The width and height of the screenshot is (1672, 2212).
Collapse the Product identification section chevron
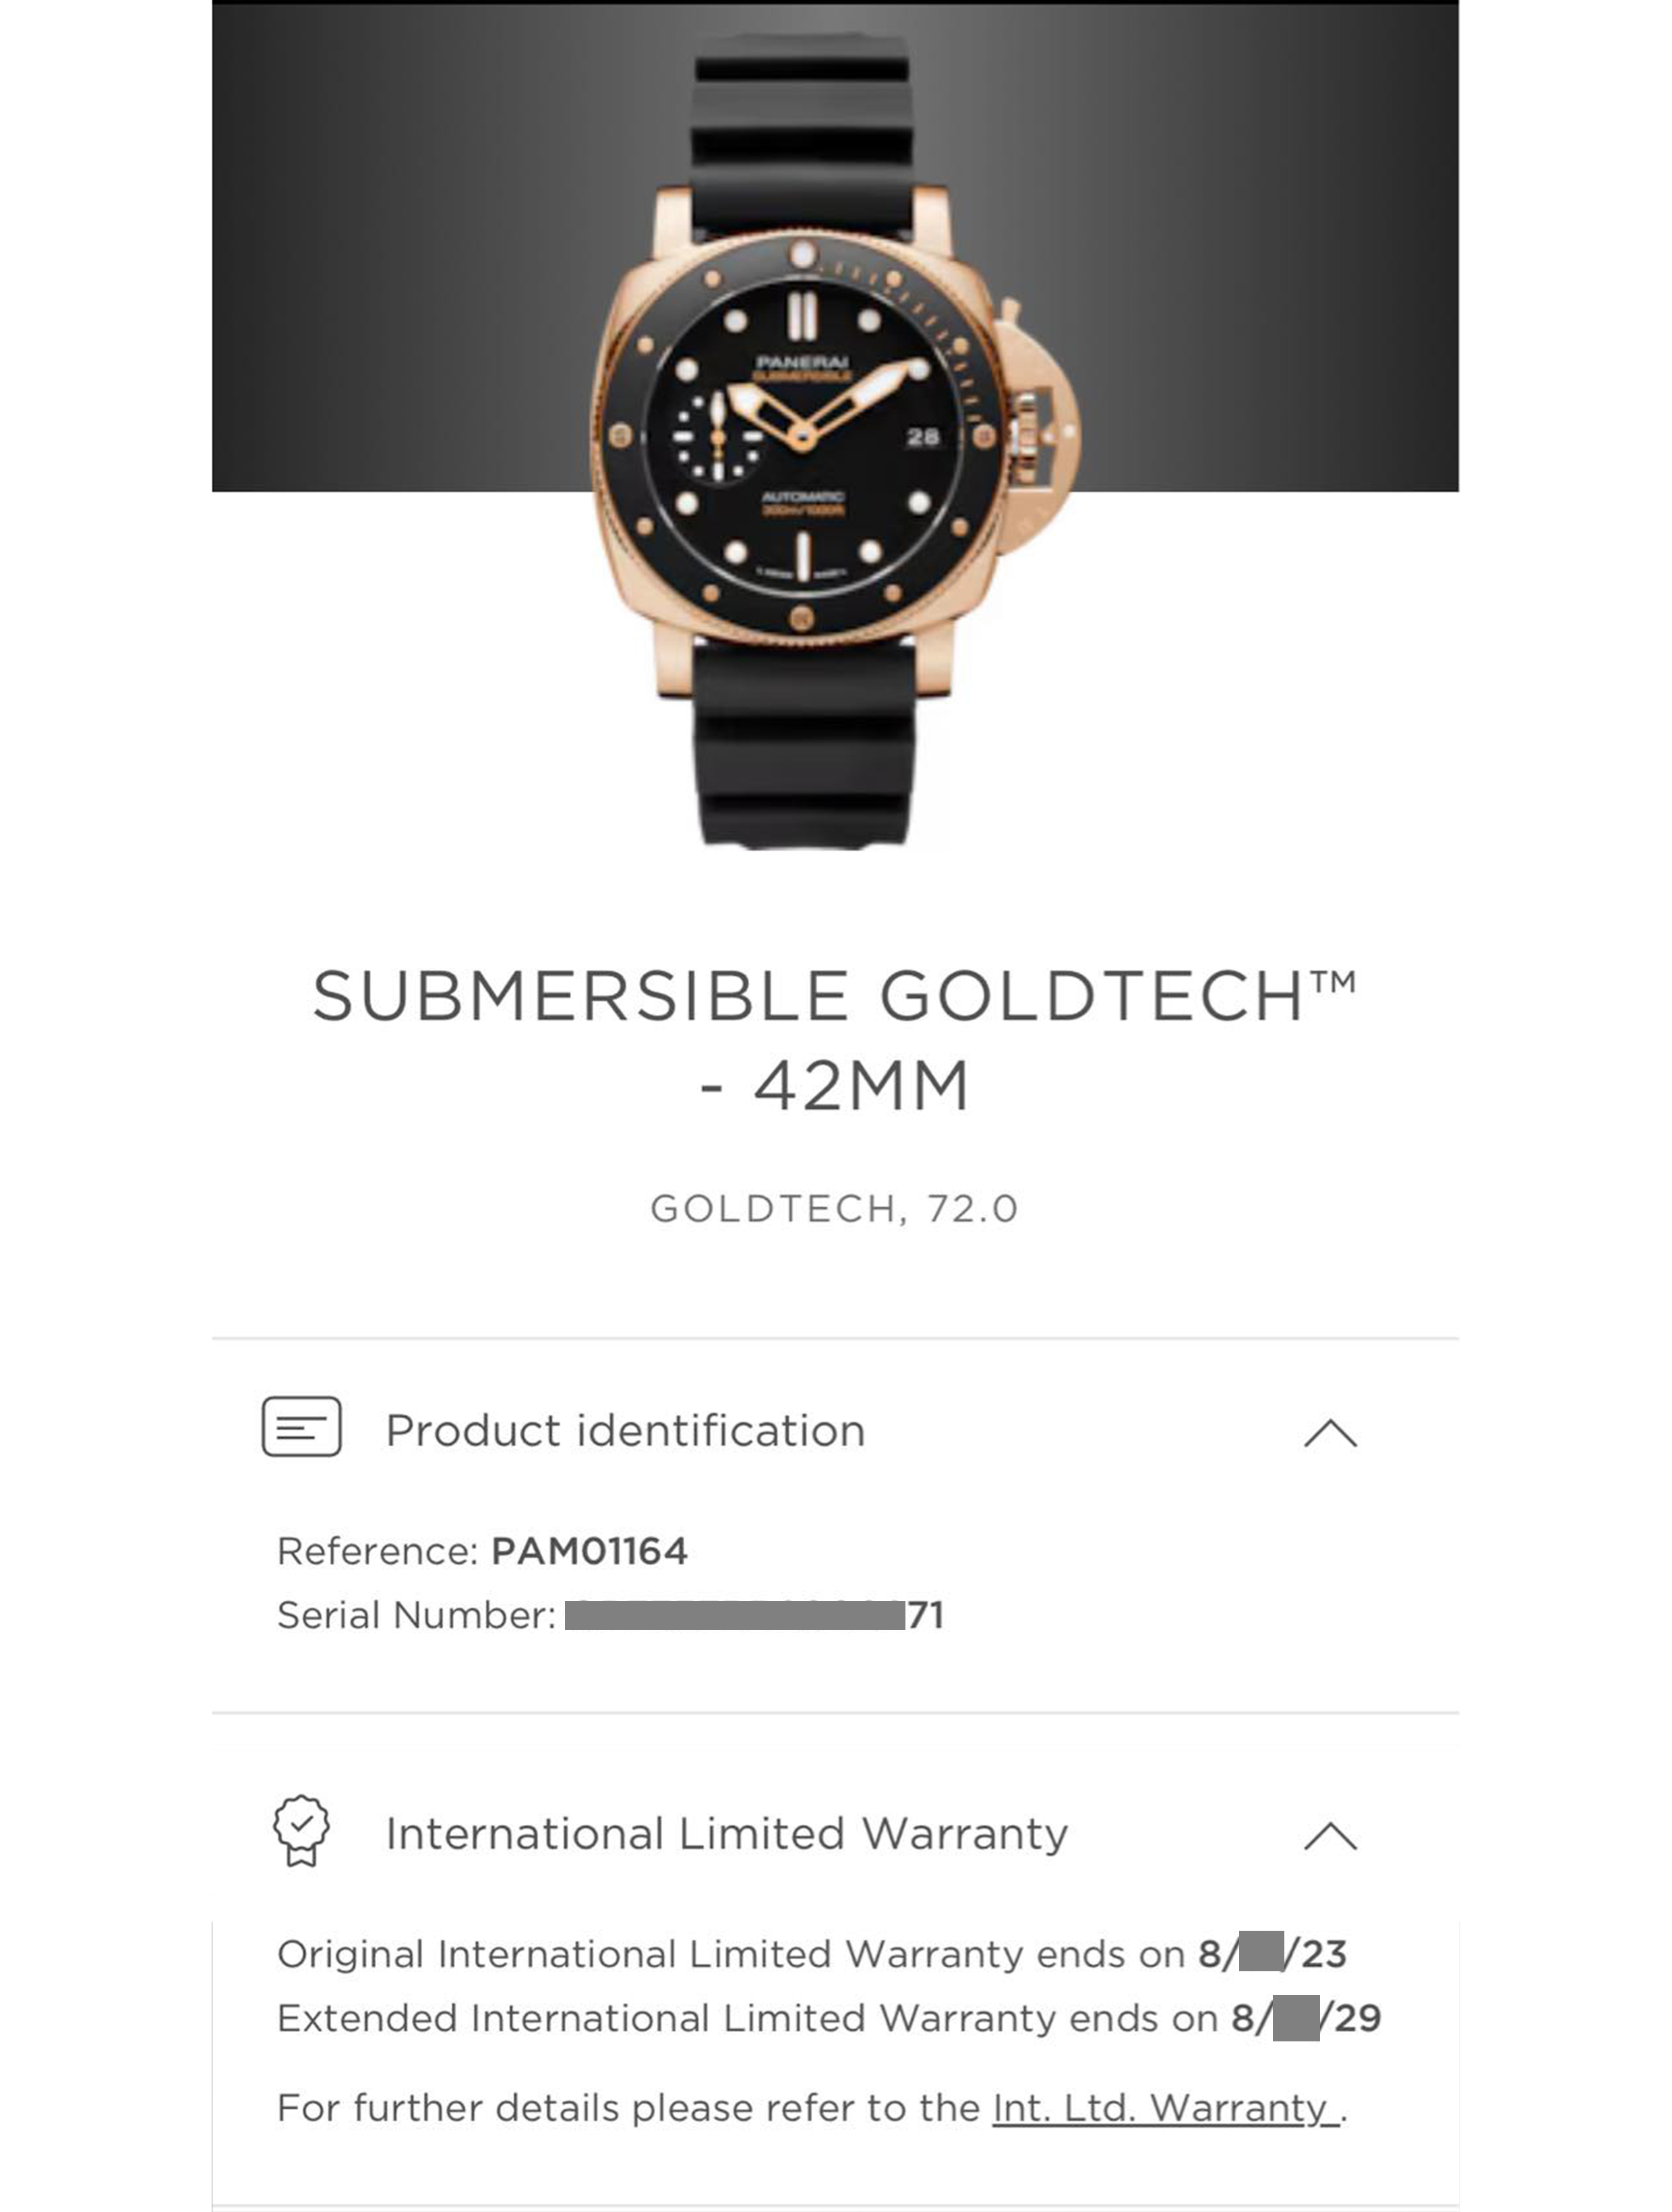(1330, 1433)
